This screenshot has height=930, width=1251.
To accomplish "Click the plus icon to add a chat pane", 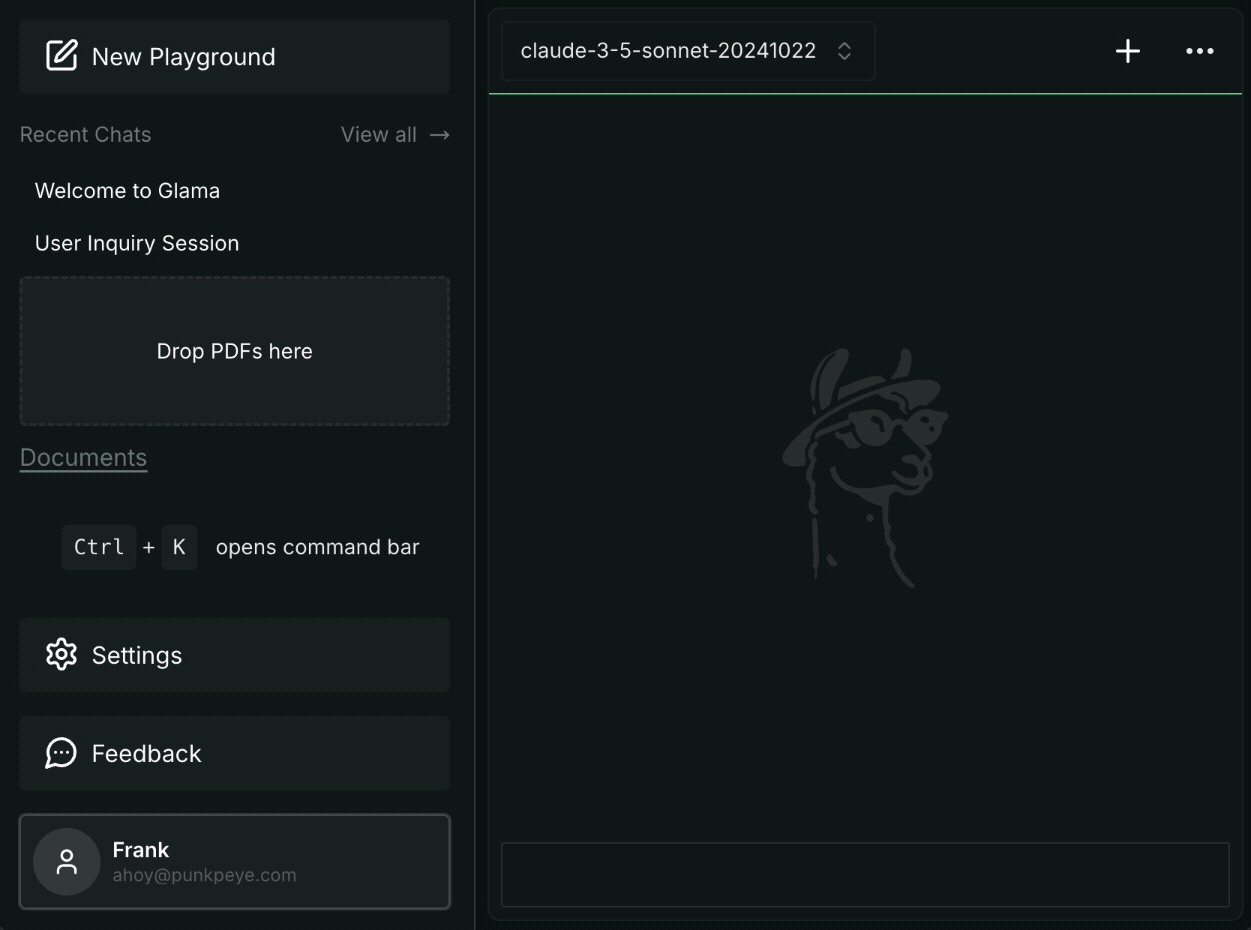I will pos(1127,51).
